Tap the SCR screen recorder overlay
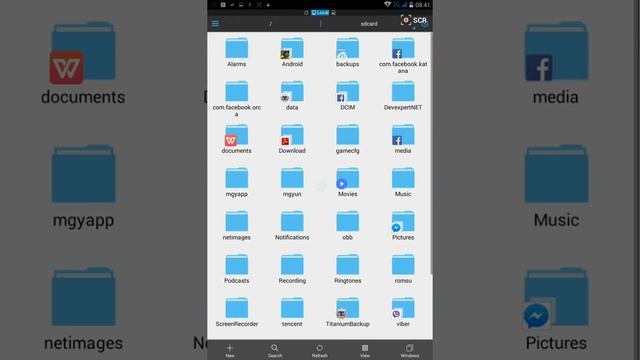Image resolution: width=640 pixels, height=360 pixels. point(413,20)
